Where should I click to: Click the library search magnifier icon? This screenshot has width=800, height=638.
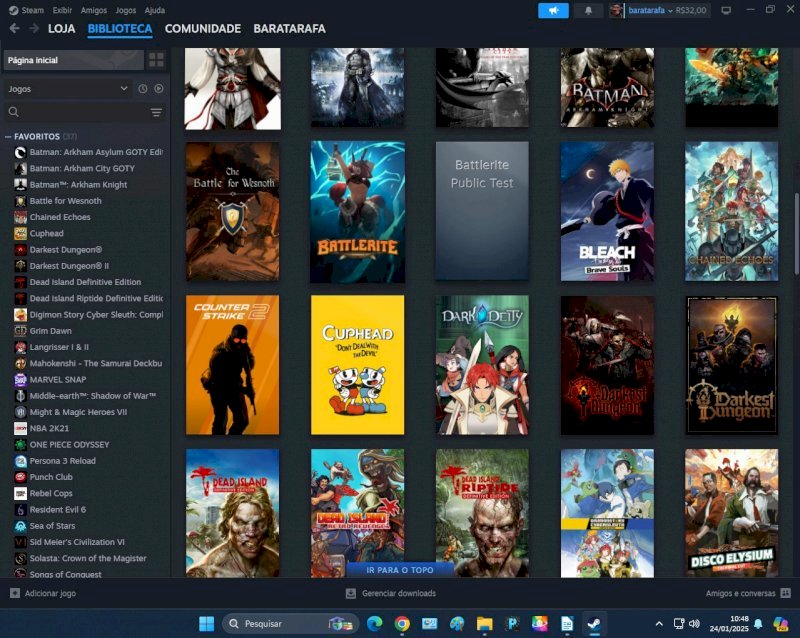pos(14,112)
